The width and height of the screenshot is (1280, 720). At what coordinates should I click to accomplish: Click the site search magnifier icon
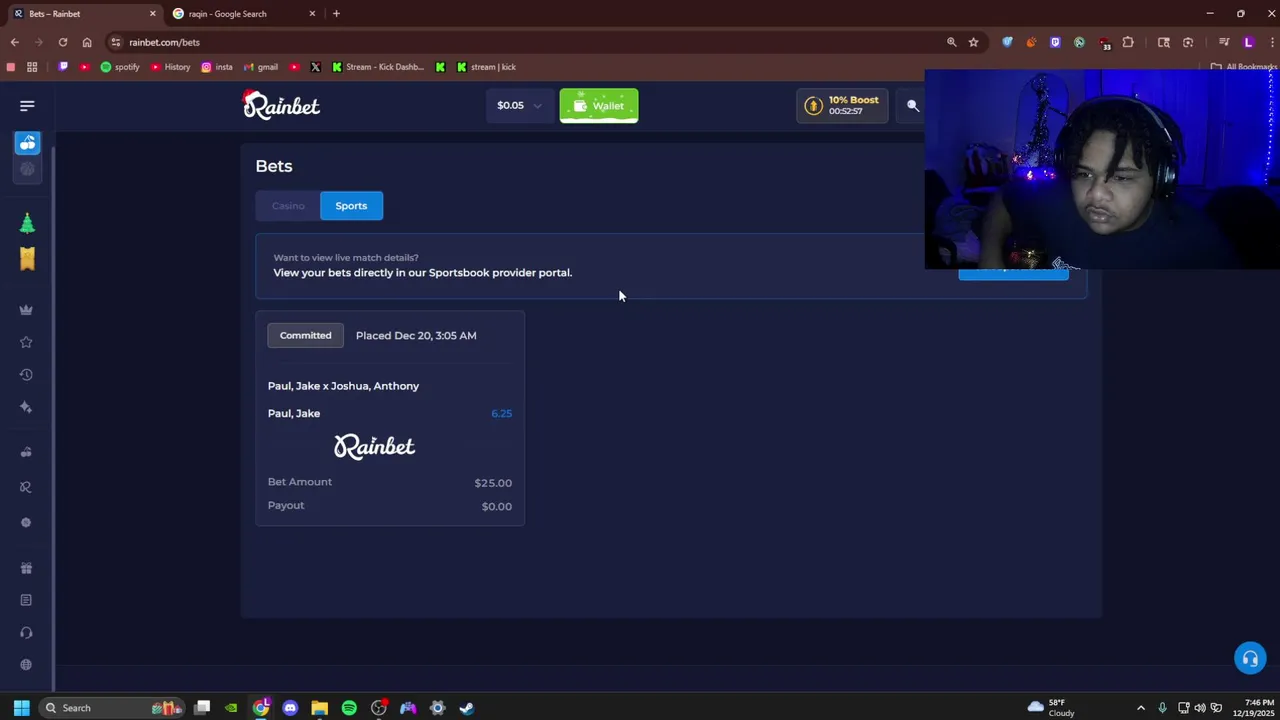(913, 106)
